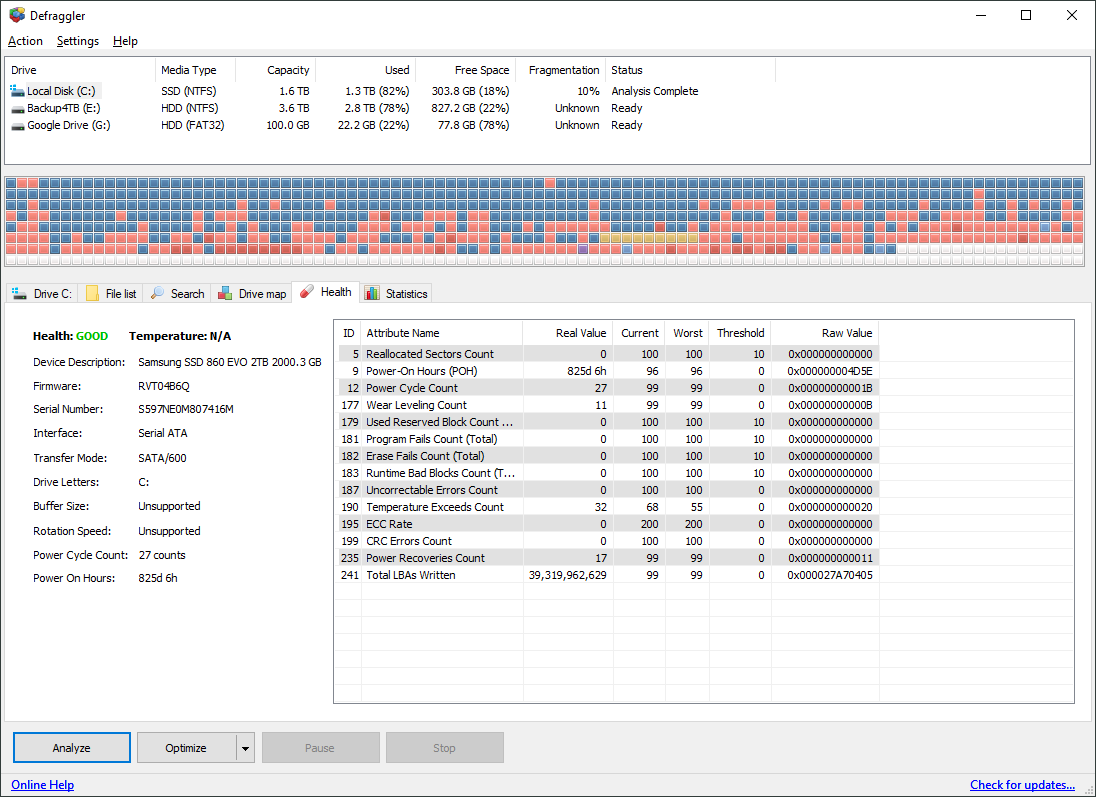Click the Worst column header

tap(687, 333)
